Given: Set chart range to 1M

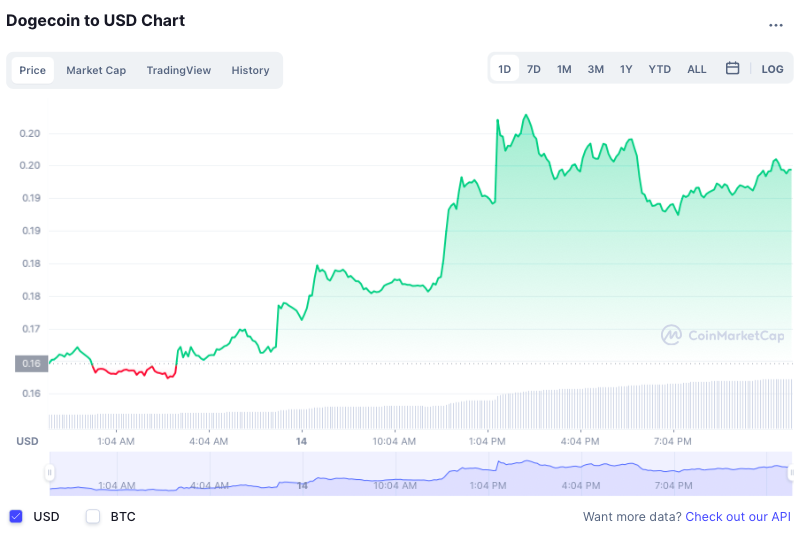Looking at the screenshot, I should click(564, 69).
